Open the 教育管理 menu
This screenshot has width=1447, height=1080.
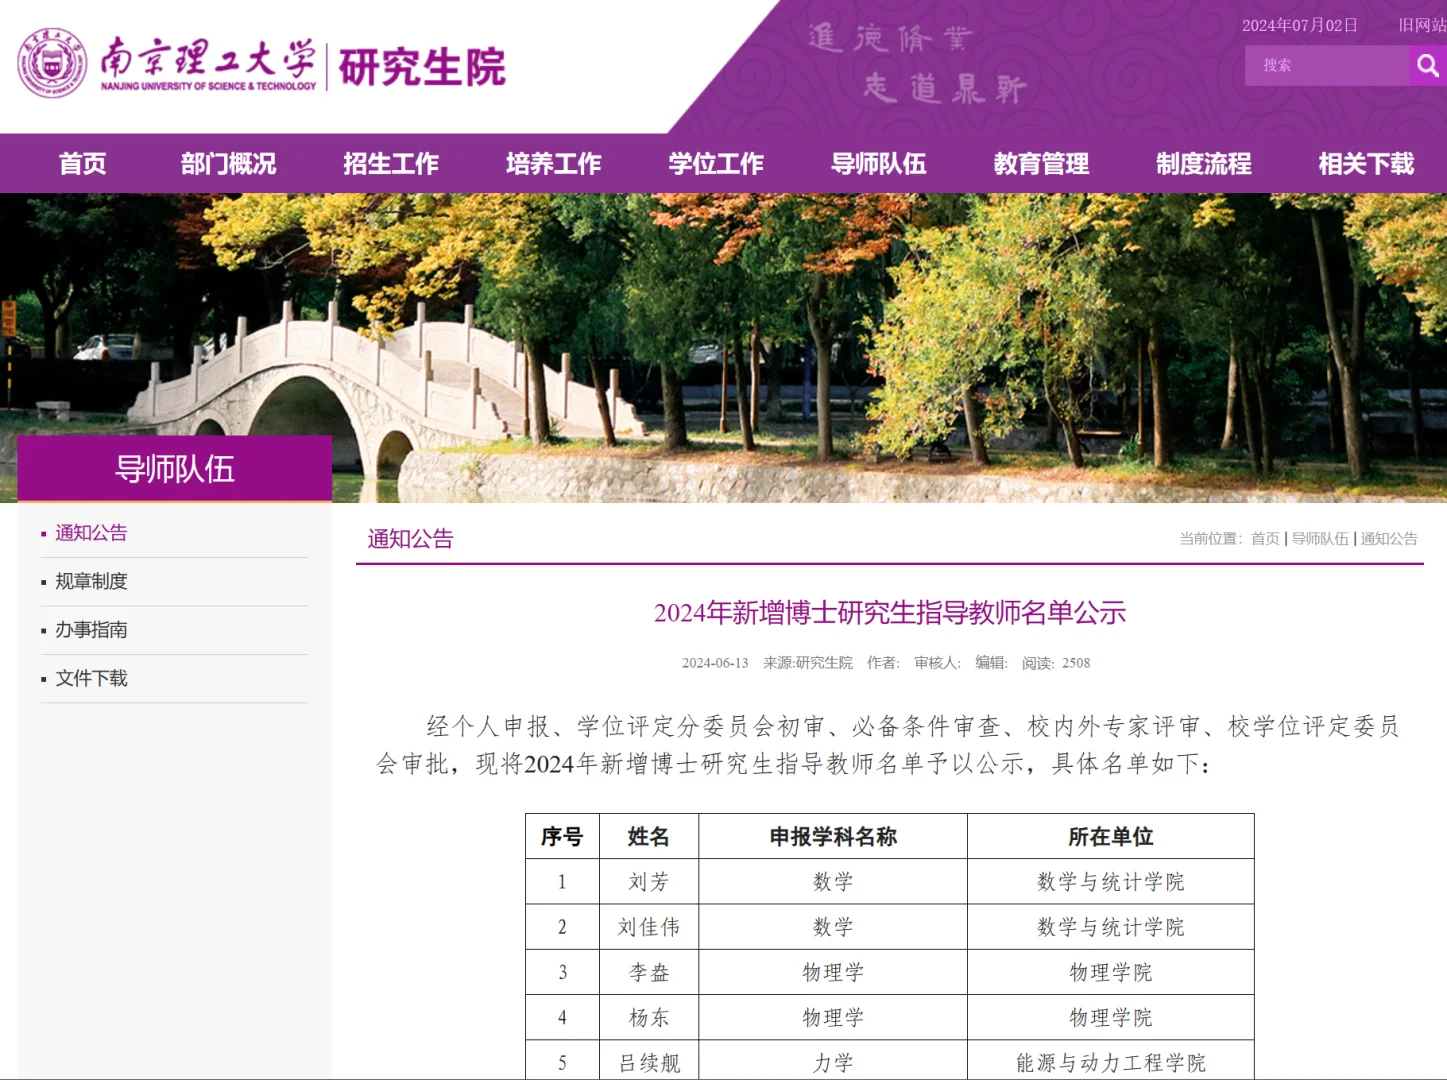tap(1041, 164)
